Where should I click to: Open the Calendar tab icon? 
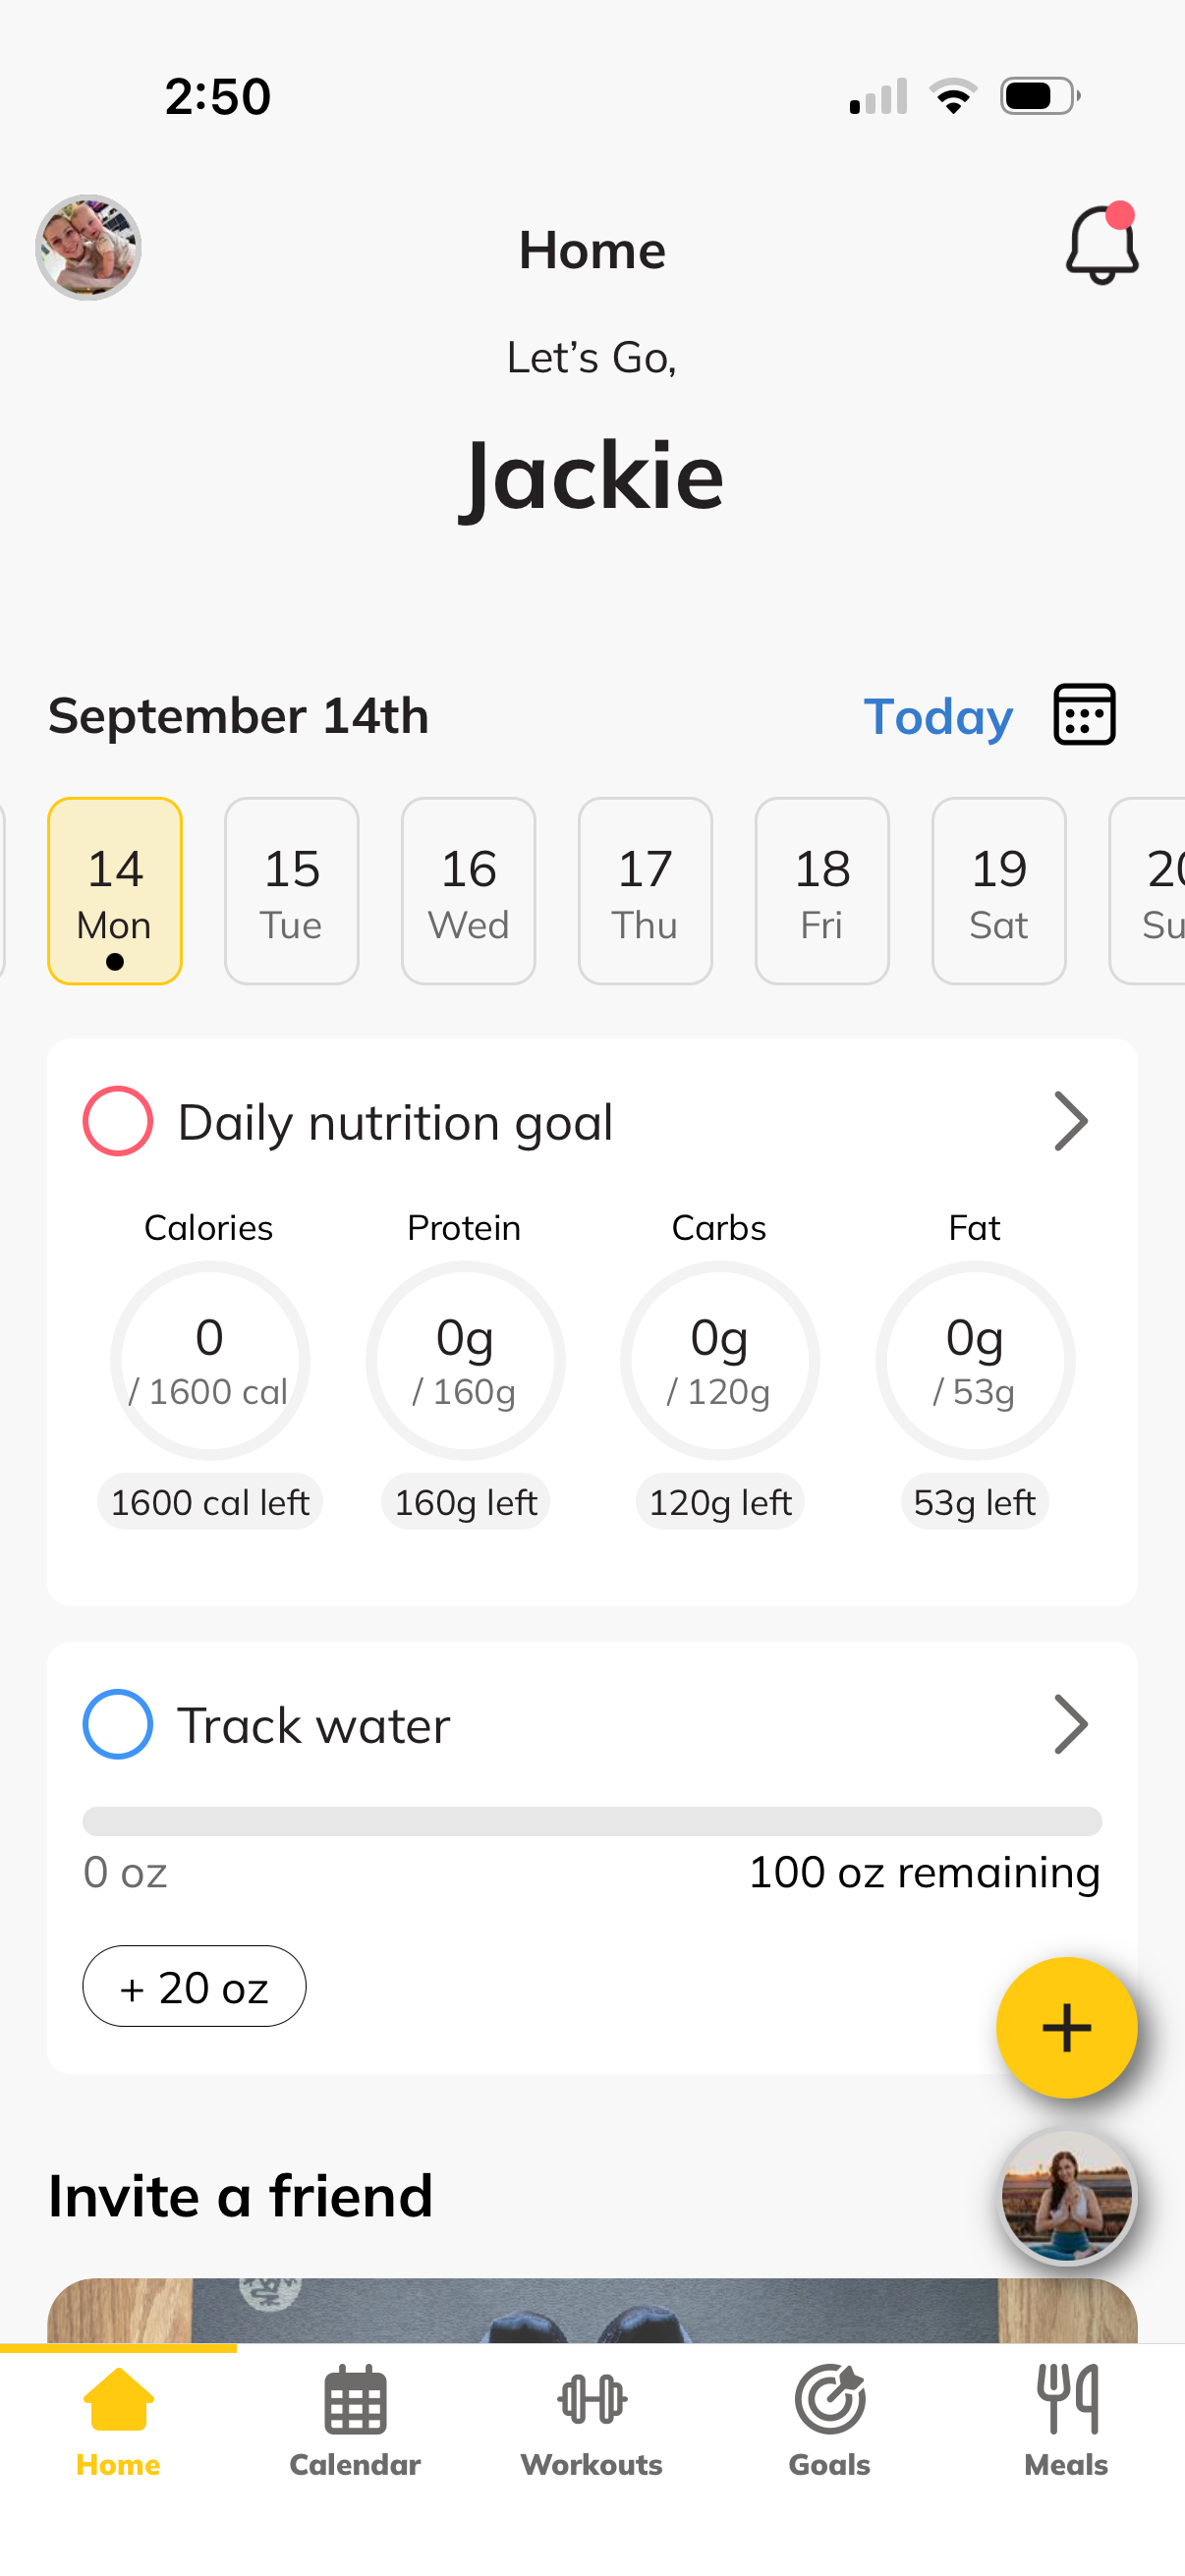tap(355, 2399)
